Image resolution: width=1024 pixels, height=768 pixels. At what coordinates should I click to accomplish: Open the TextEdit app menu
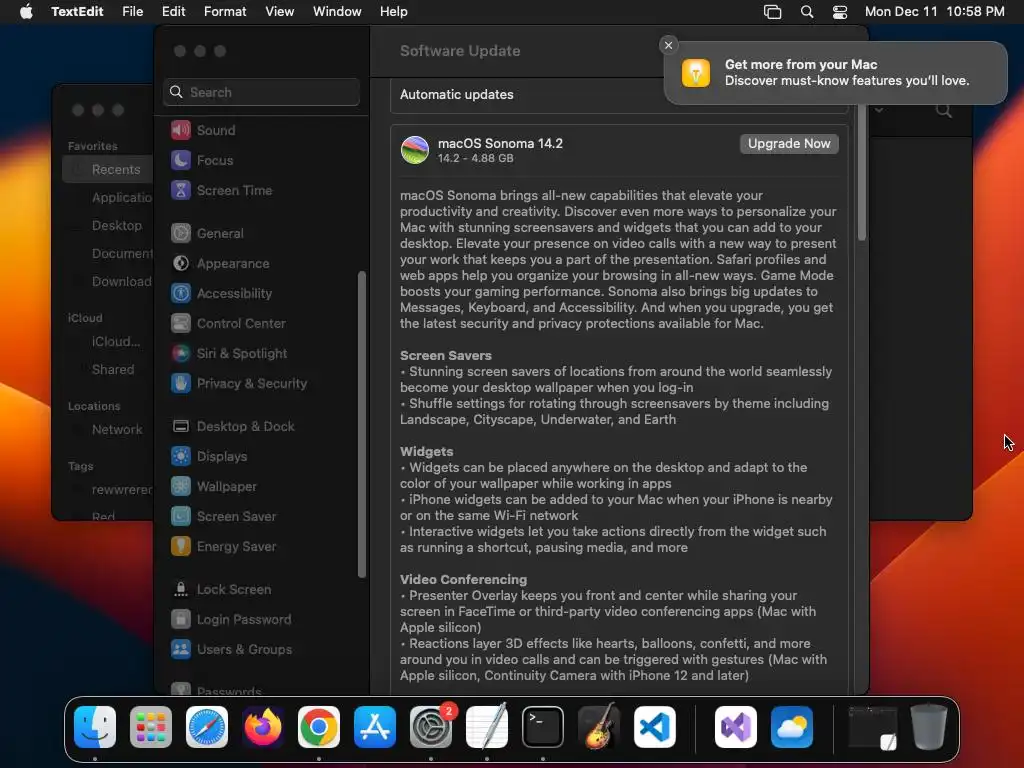[77, 12]
